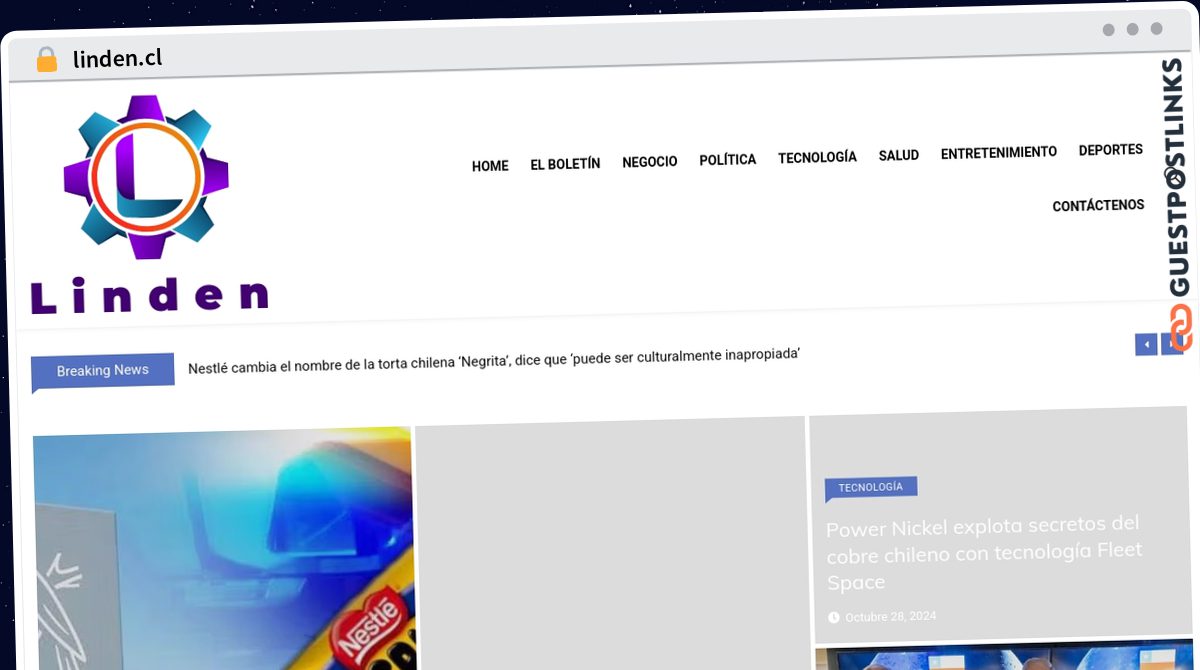Open the CONTÁCTENOS page

point(1098,205)
